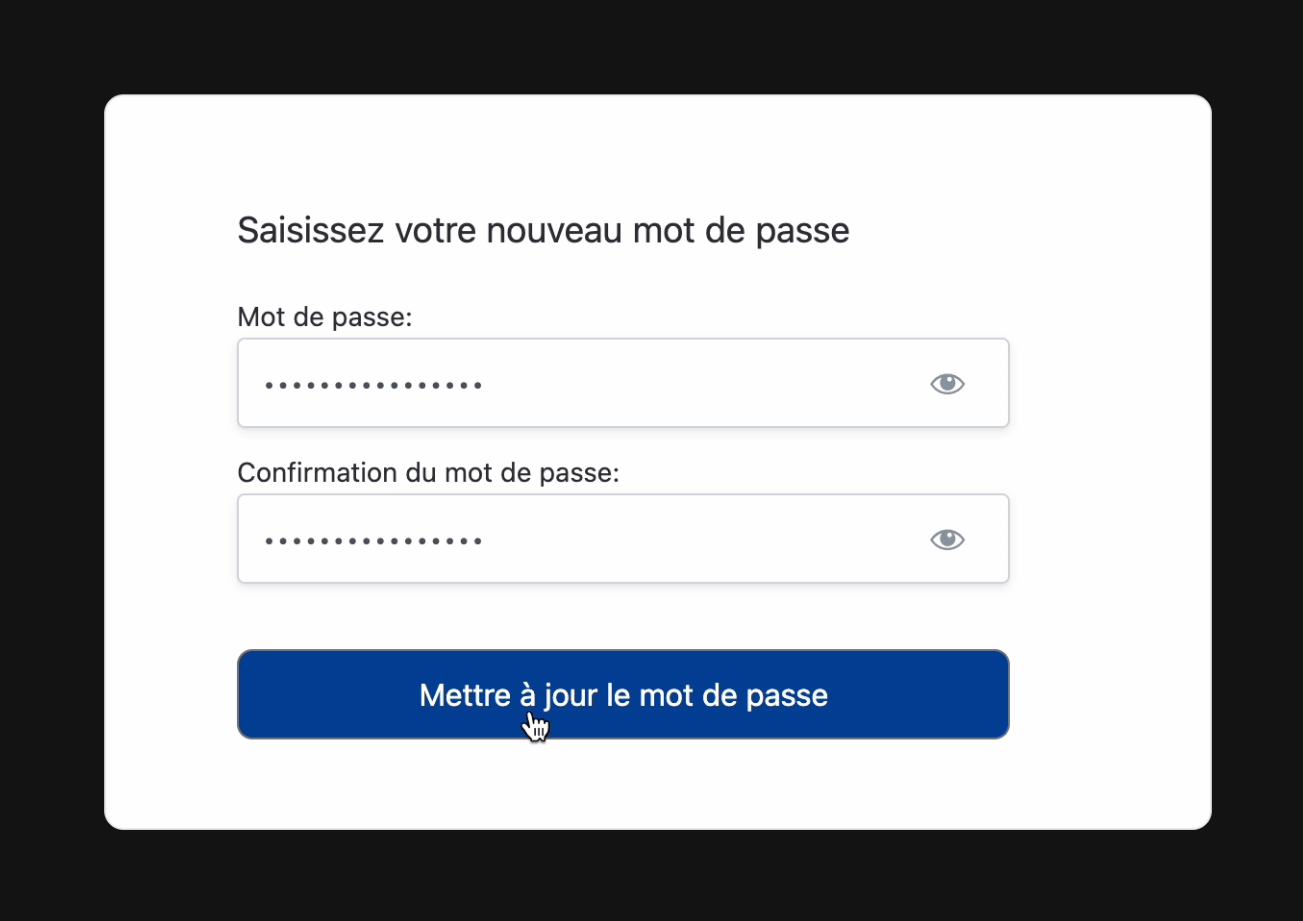Click the "Confirmation du mot de passe:" label

pyautogui.click(x=428, y=472)
